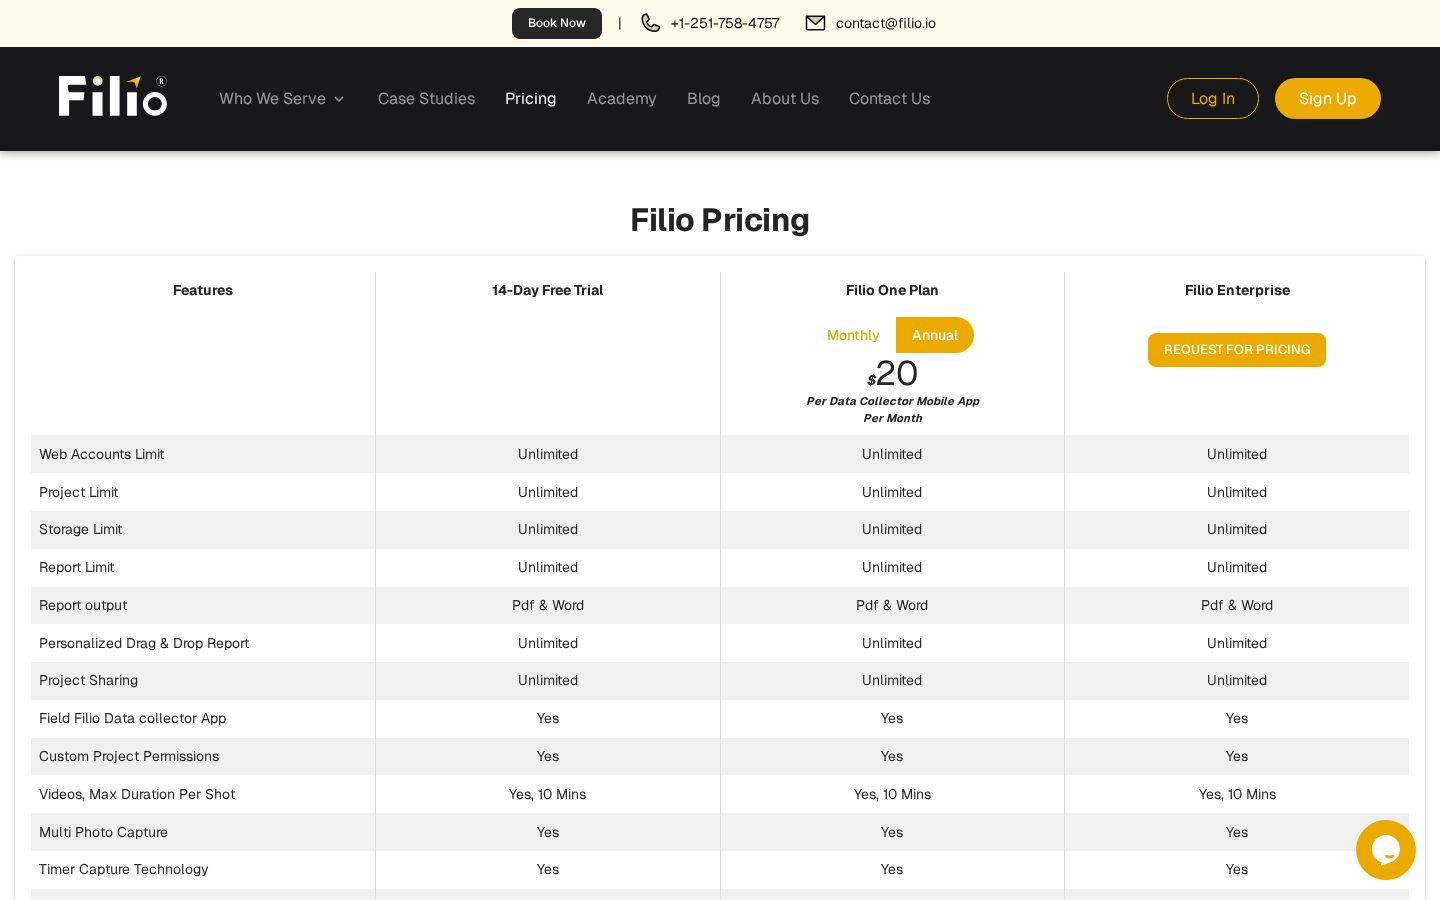Viewport: 1440px width, 900px height.
Task: Click the 14-Day Free Trial header
Action: point(548,290)
